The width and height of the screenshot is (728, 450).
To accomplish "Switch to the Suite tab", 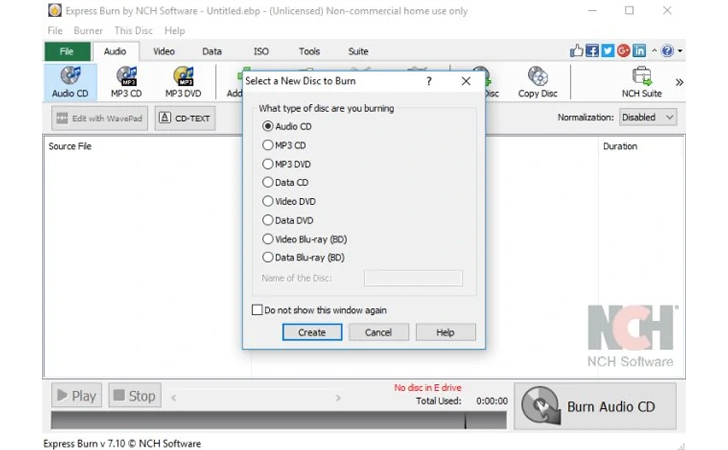I will click(x=358, y=52).
